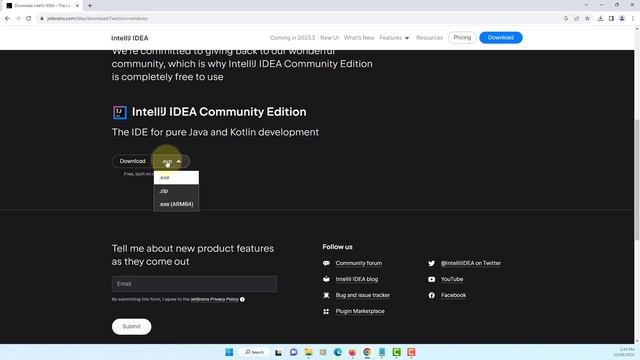Go forward with the browser arrow
Screen dimensions: 640x360
coord(18,18)
